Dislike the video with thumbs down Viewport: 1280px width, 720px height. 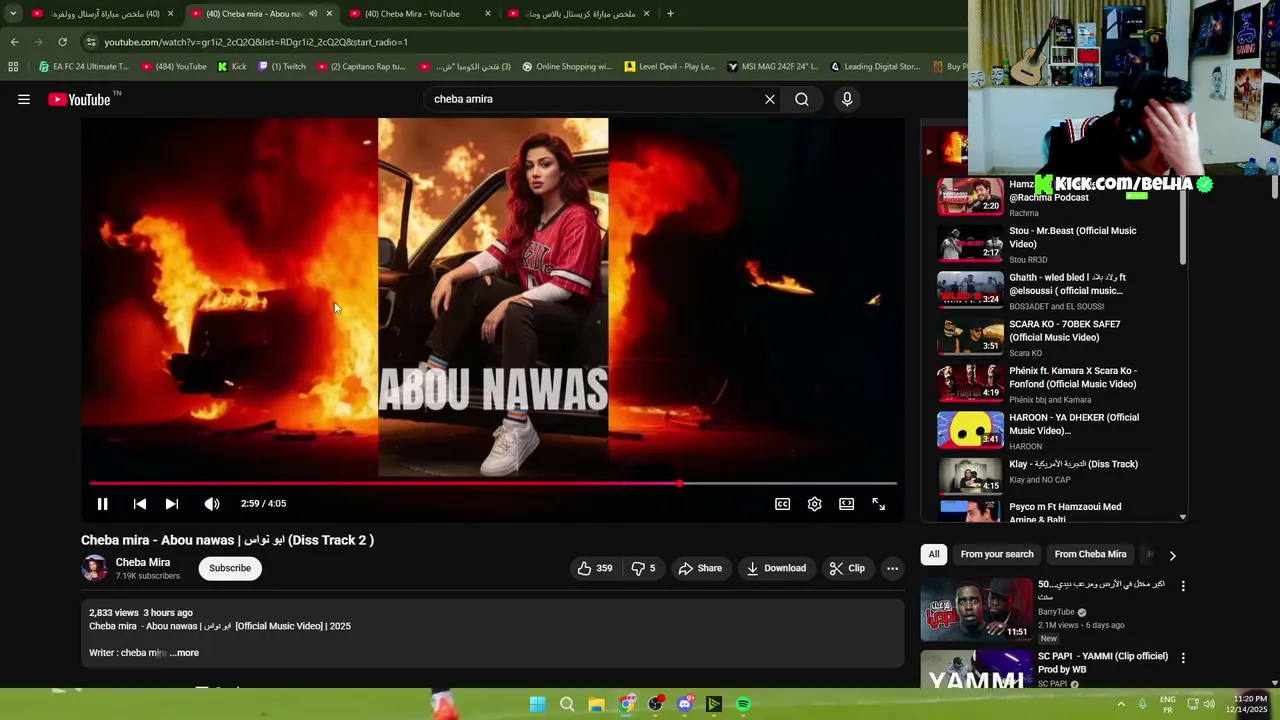pos(643,568)
